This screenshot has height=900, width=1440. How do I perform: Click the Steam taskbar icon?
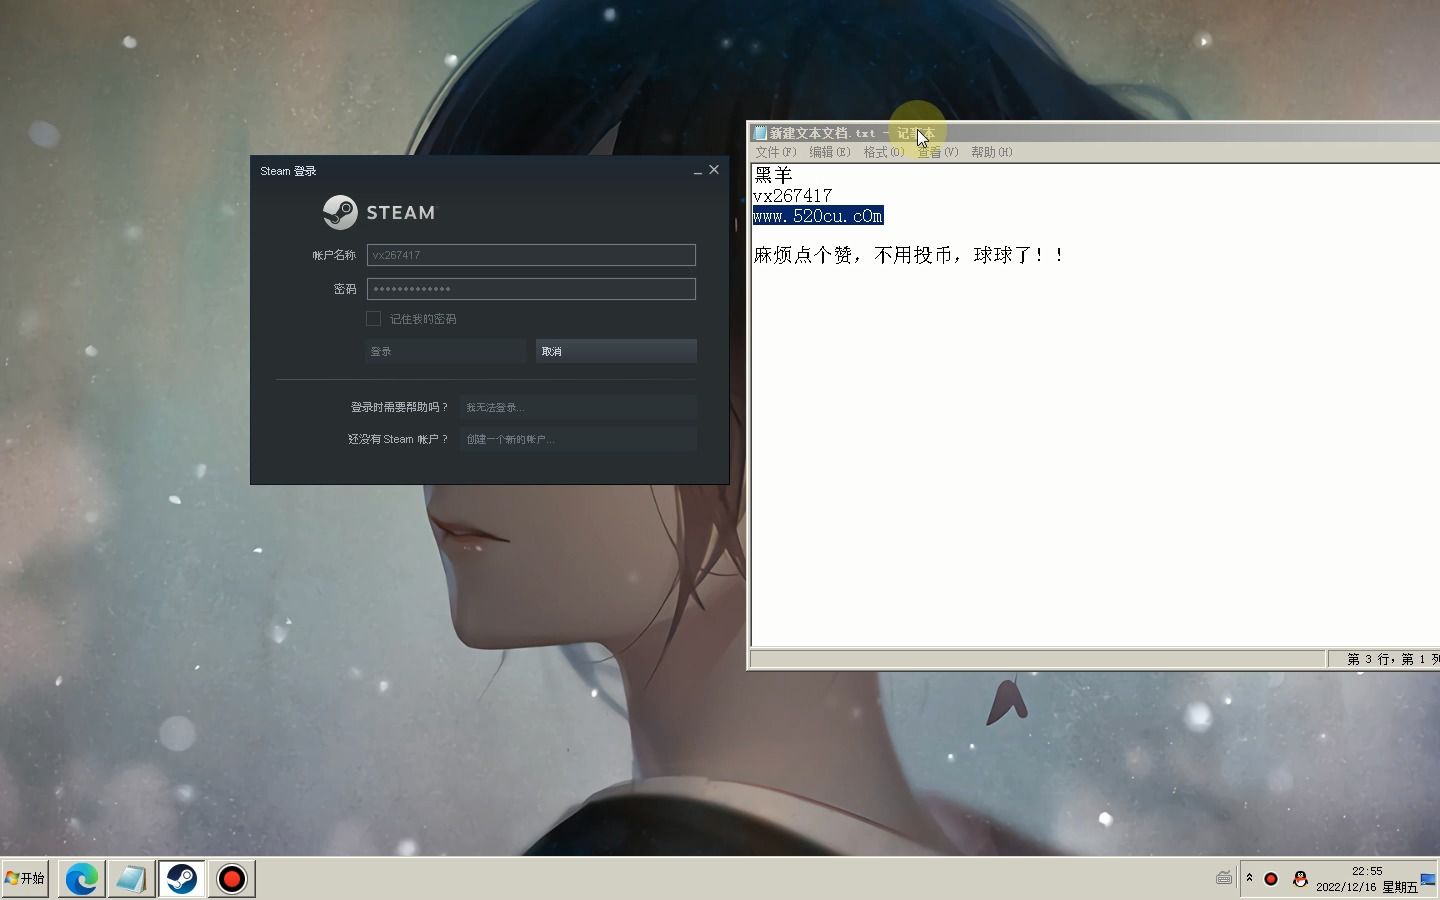coord(181,879)
